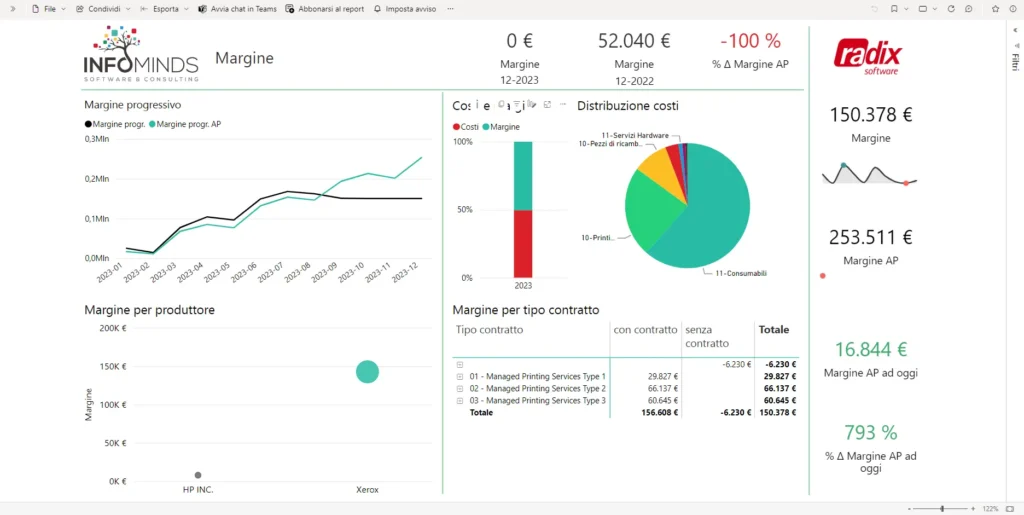The width and height of the screenshot is (1024, 515).
Task: Click the focus mode icon on Costi visual
Action: click(x=547, y=104)
